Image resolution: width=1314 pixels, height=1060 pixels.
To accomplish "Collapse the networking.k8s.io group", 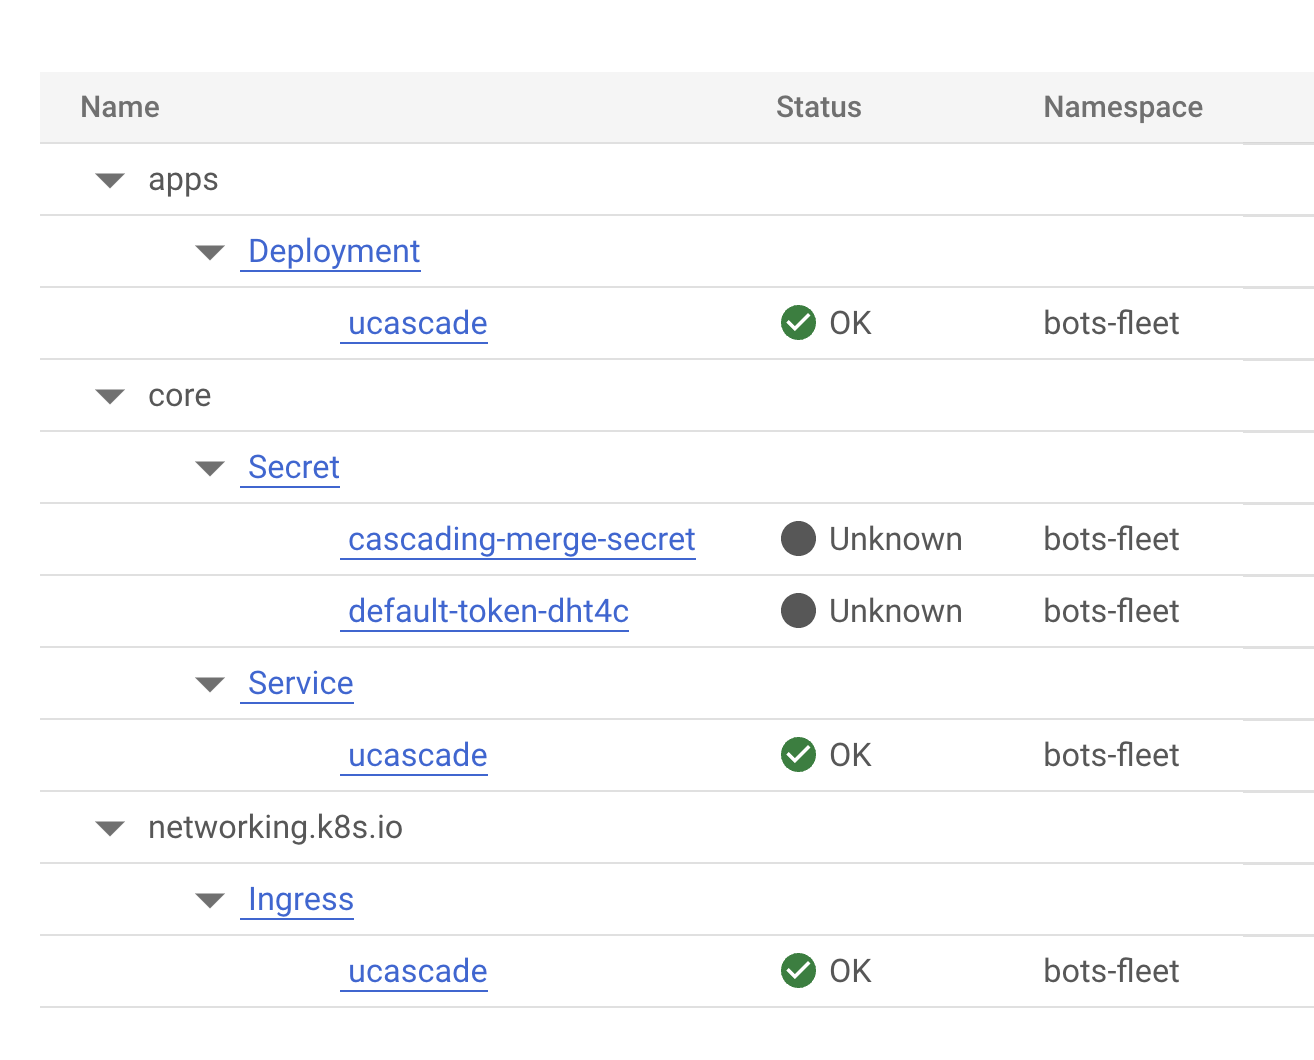I will (x=110, y=828).
